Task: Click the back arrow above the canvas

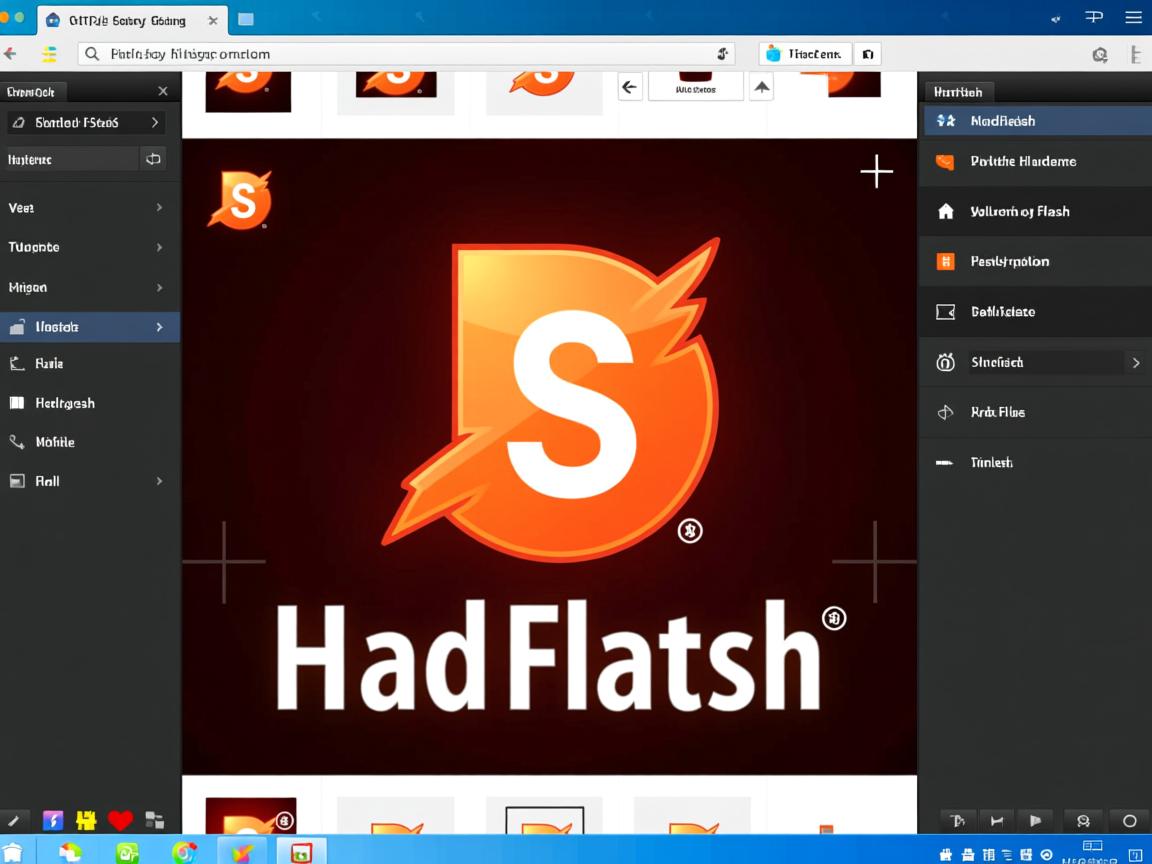Action: click(x=629, y=88)
